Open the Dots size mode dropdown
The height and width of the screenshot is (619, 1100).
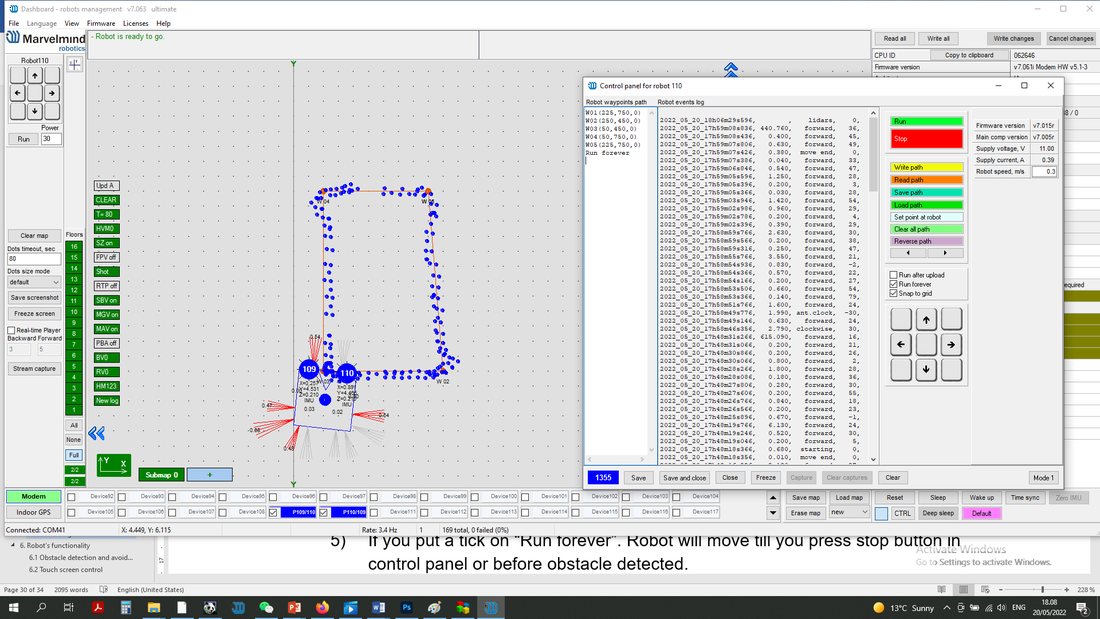(34, 282)
